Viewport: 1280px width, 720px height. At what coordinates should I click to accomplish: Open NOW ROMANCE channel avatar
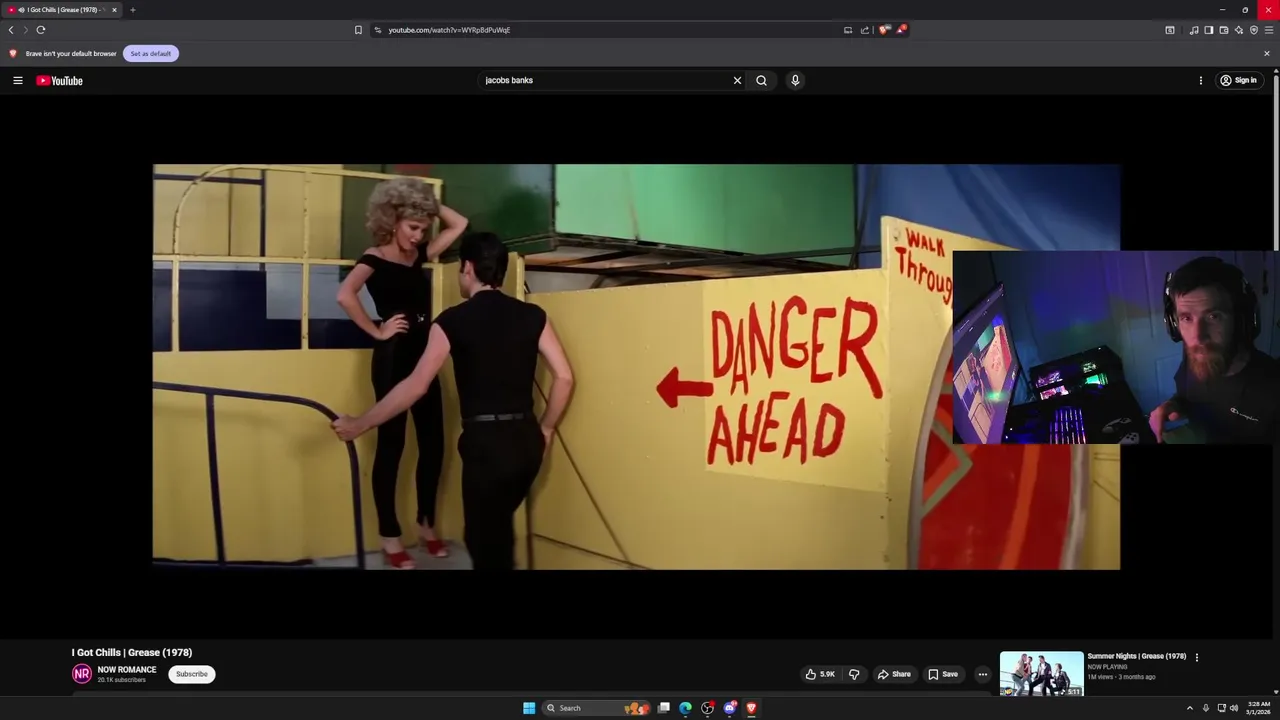coord(82,674)
